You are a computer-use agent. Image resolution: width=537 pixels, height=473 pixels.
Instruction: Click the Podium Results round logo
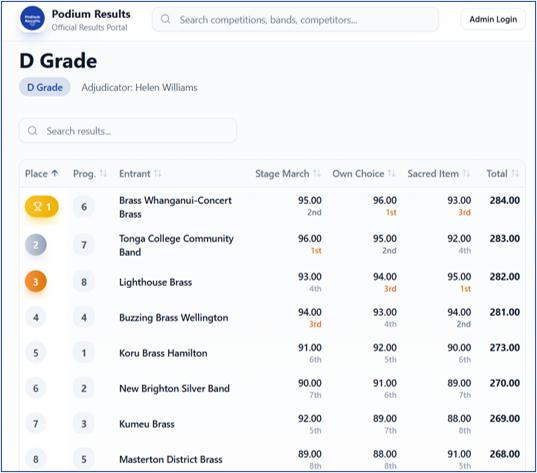32,18
